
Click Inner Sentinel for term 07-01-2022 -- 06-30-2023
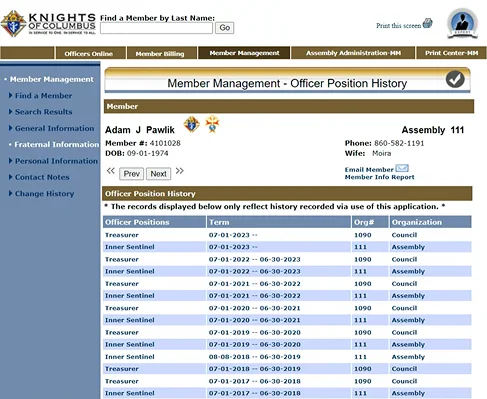(x=130, y=271)
